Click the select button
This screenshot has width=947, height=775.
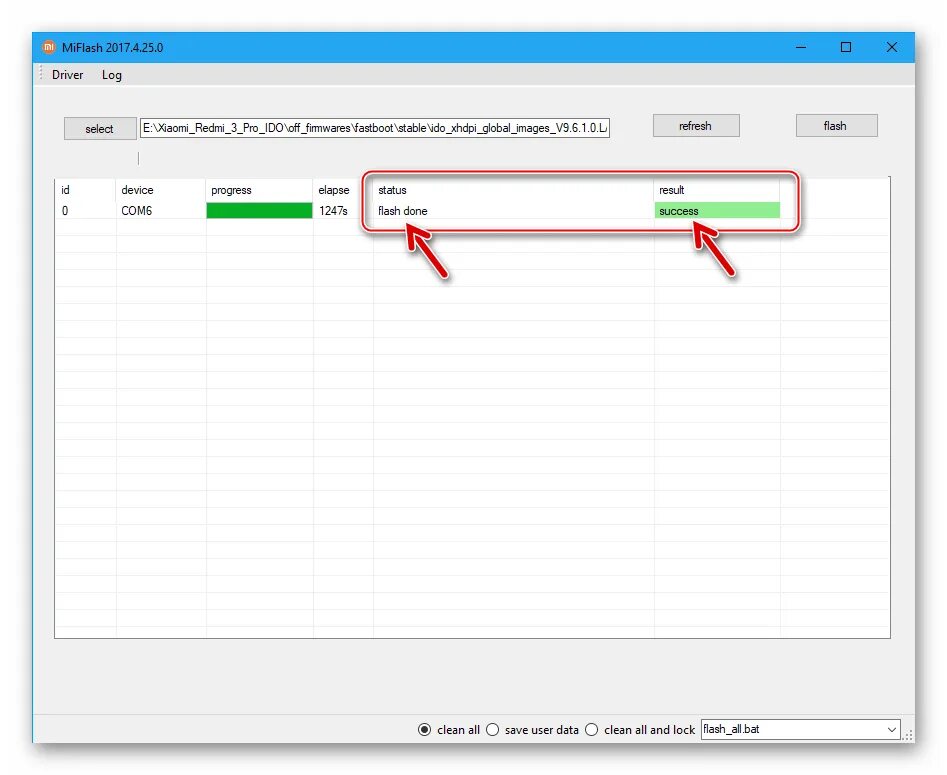click(x=100, y=129)
